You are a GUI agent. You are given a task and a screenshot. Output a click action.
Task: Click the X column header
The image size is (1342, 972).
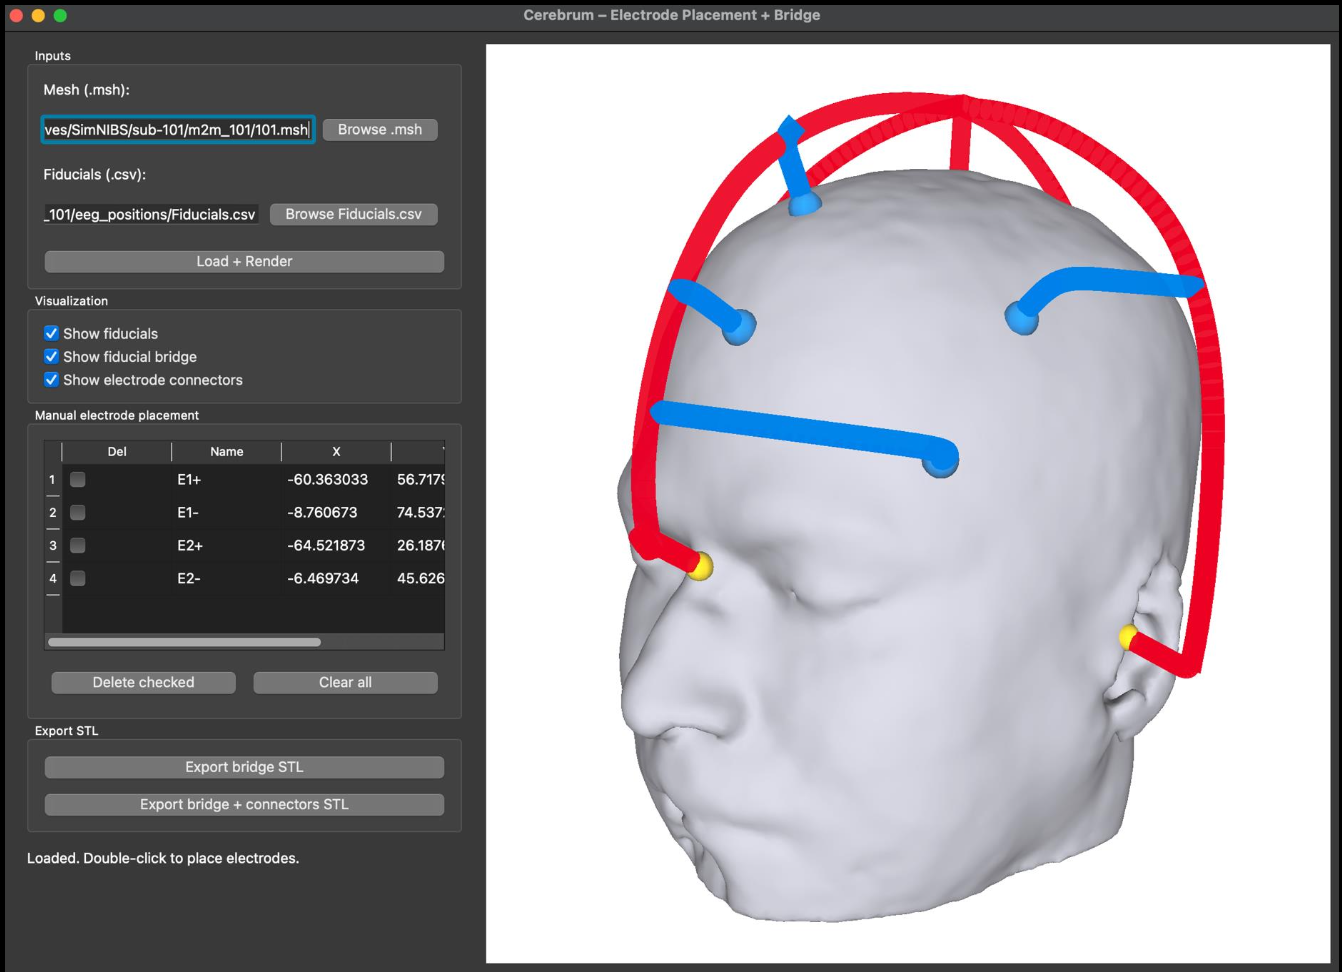335,451
